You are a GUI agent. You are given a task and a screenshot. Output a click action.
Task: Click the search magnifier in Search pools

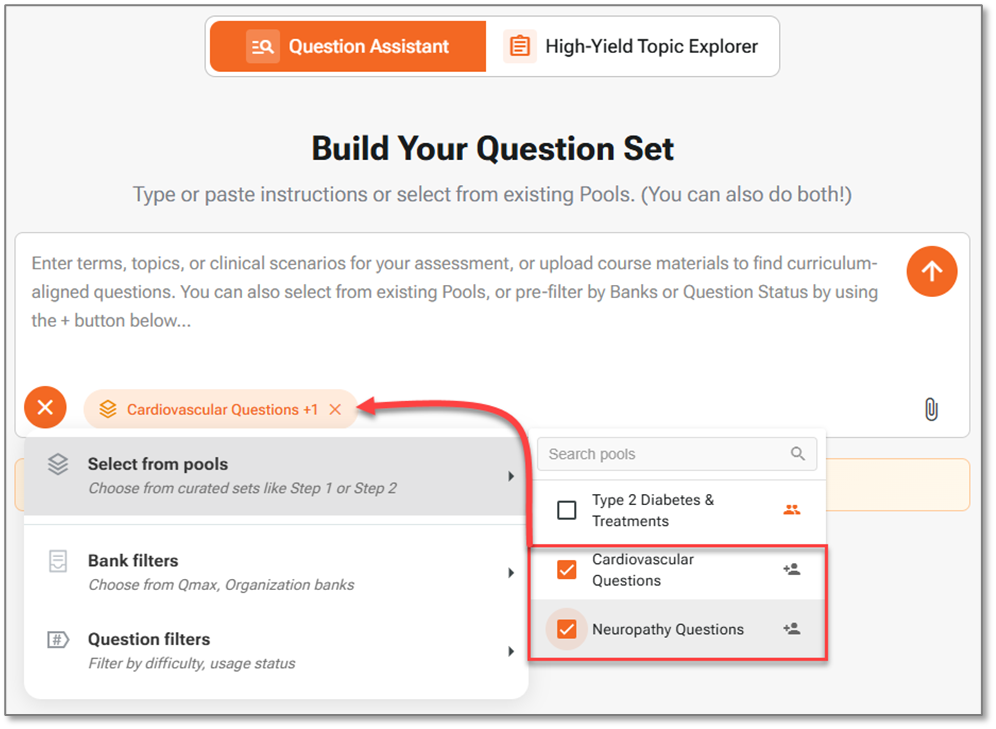click(798, 454)
